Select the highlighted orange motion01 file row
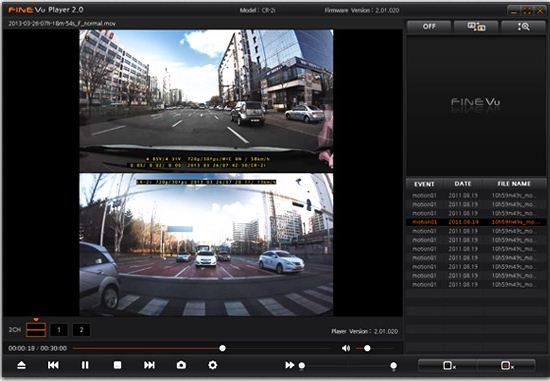Viewport: 550px width, 381px height. click(x=476, y=222)
